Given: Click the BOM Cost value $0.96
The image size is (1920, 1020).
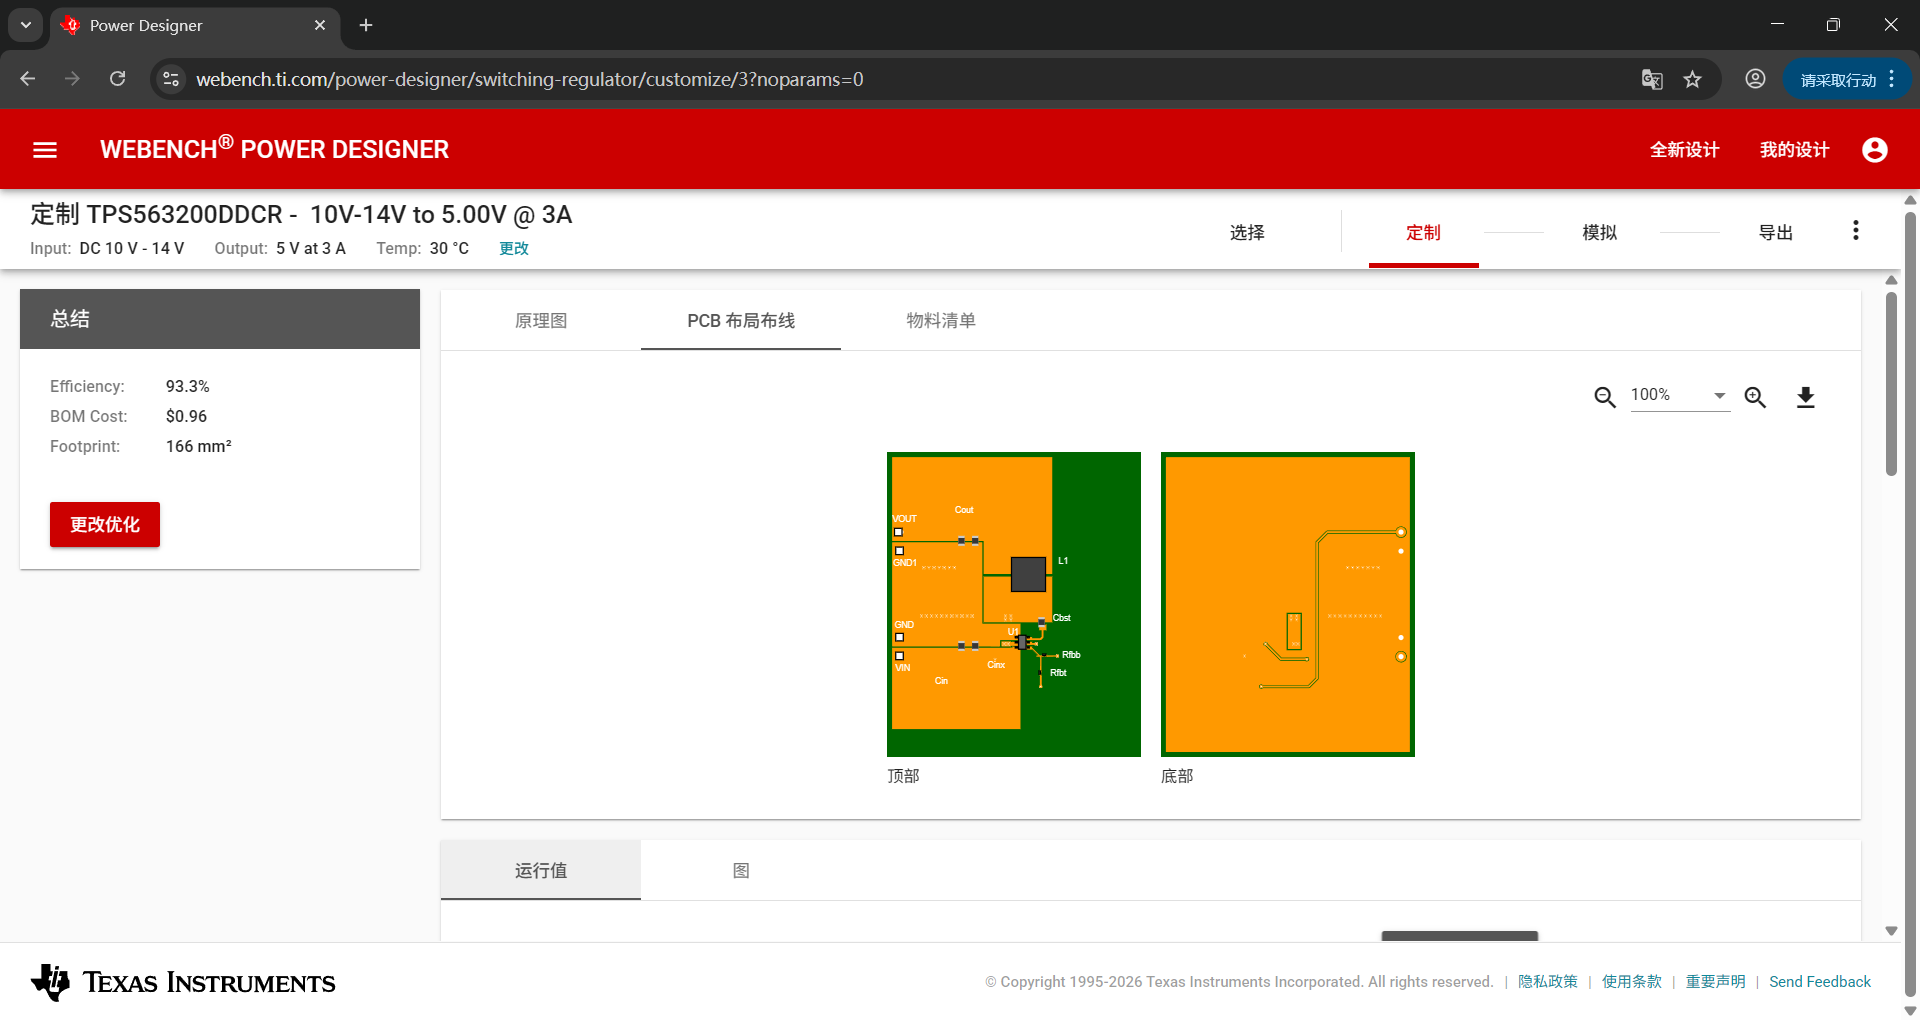Looking at the screenshot, I should pos(186,416).
